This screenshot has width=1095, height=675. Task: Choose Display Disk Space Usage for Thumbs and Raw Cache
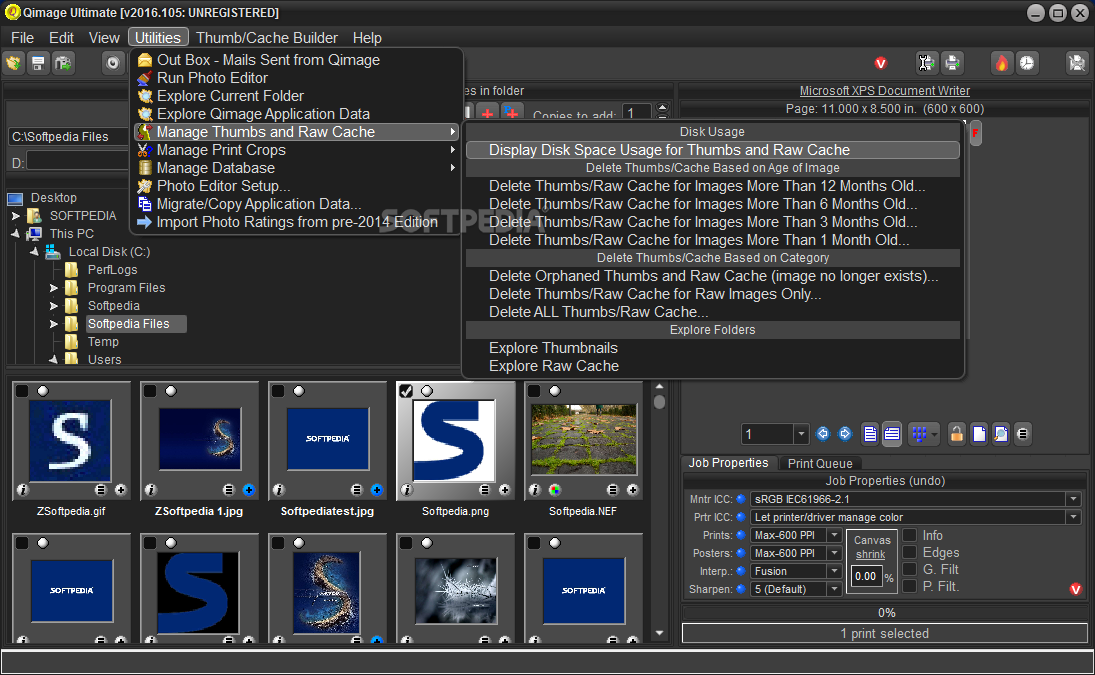(712, 150)
